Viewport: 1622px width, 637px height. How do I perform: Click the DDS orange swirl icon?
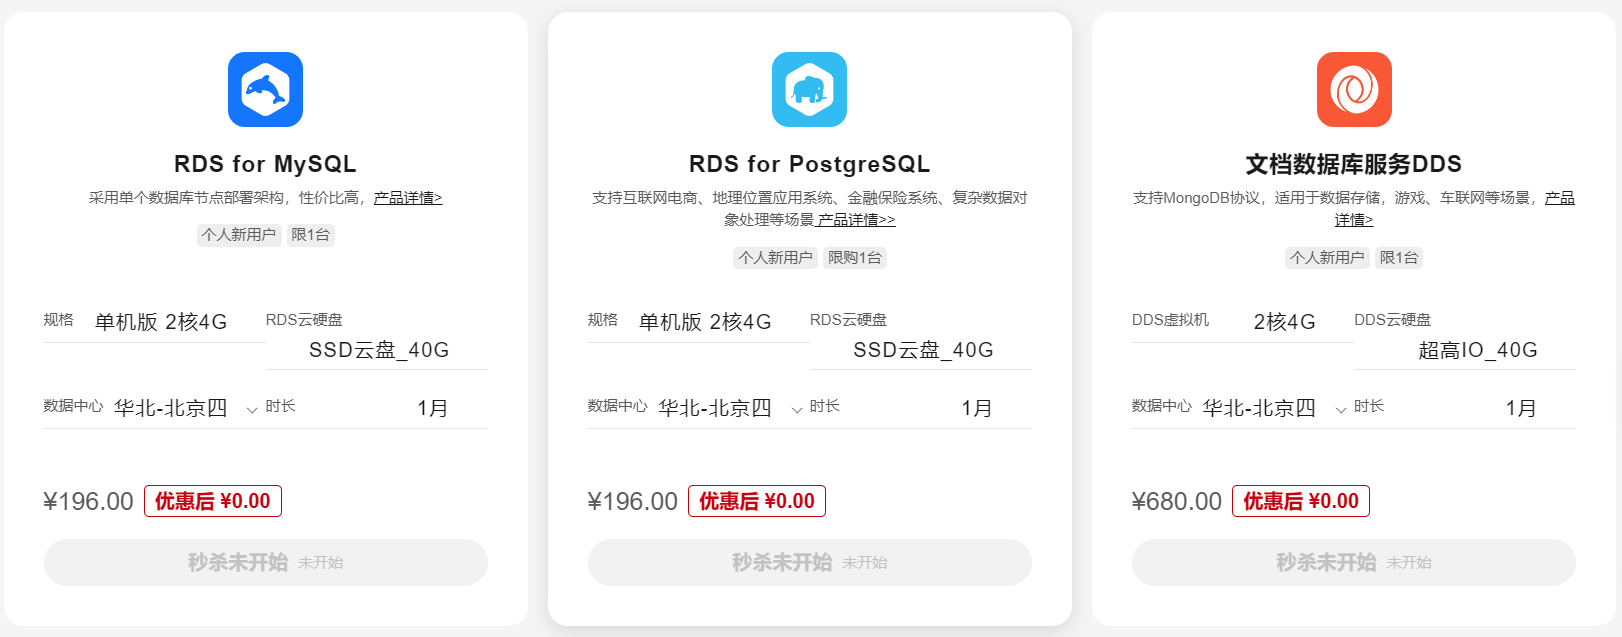1354,90
